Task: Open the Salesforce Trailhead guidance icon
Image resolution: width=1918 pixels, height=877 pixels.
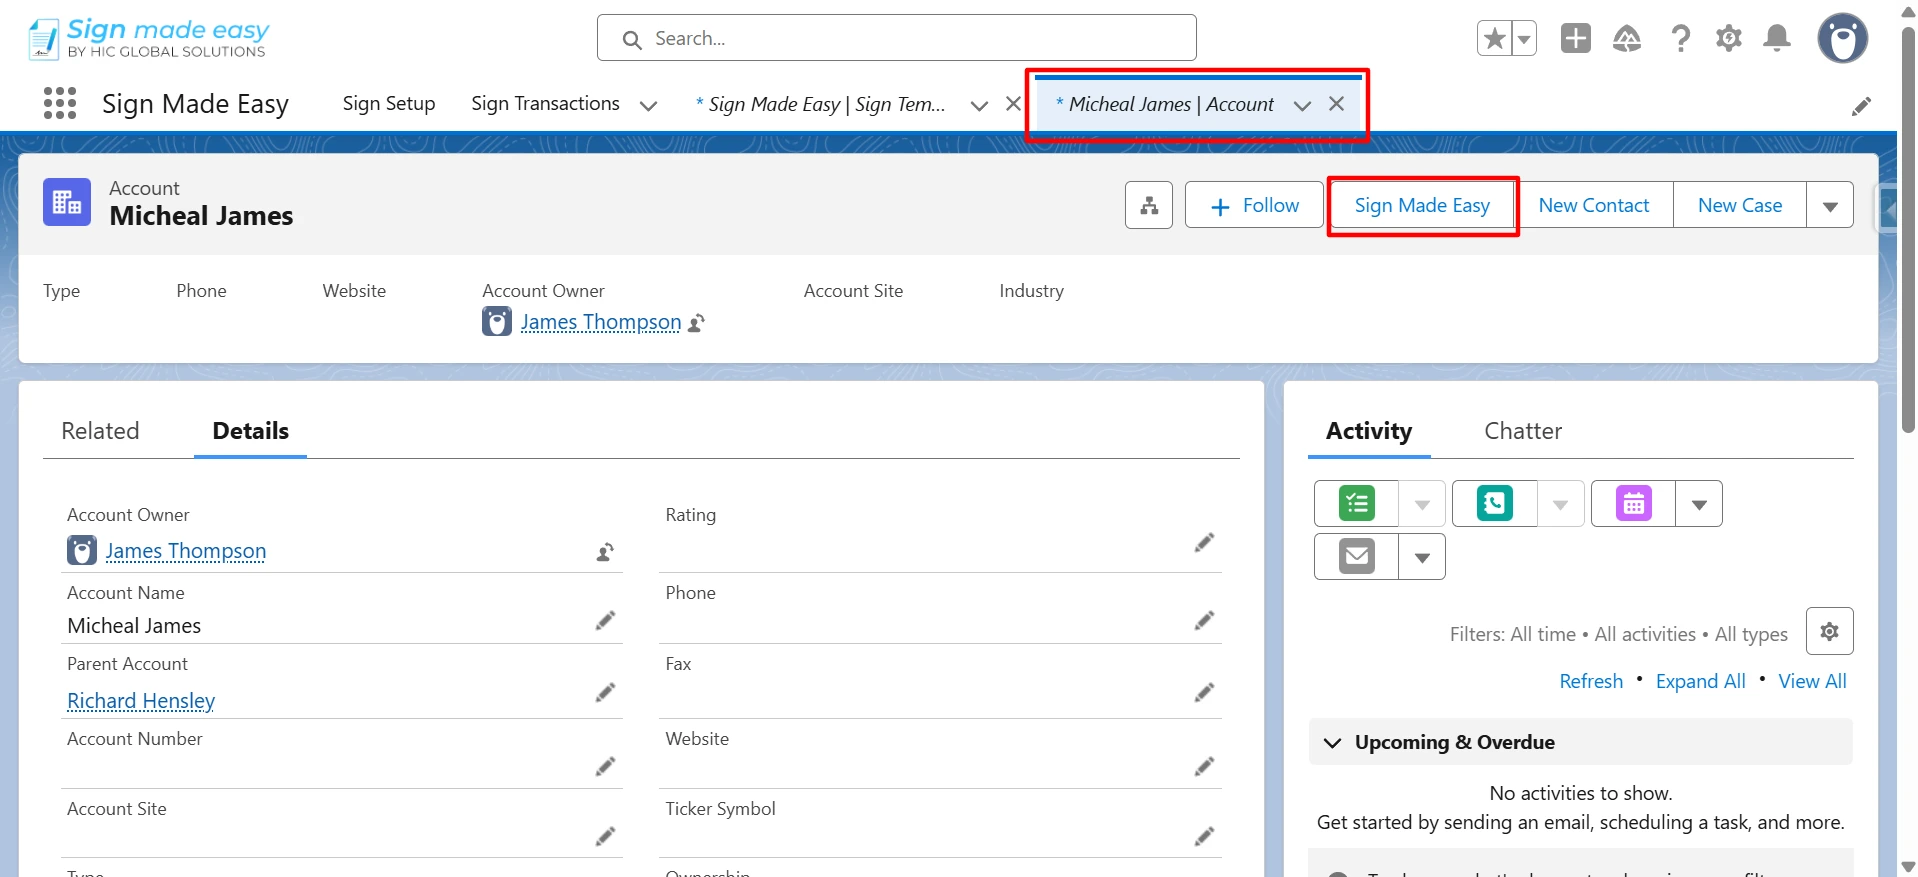Action: 1627,39
